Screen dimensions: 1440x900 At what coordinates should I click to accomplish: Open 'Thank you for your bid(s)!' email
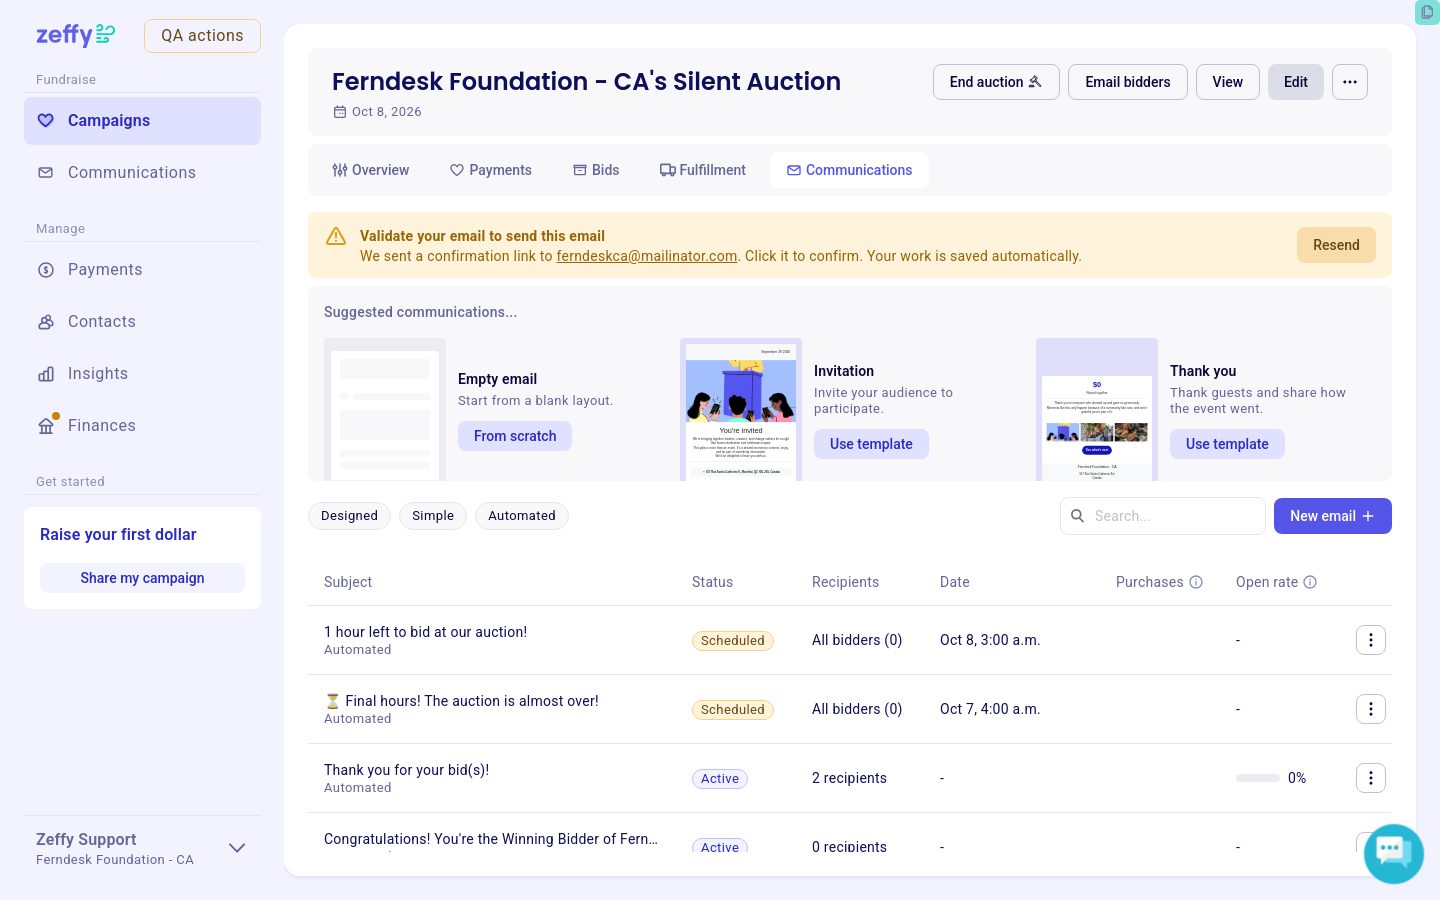[x=406, y=770]
